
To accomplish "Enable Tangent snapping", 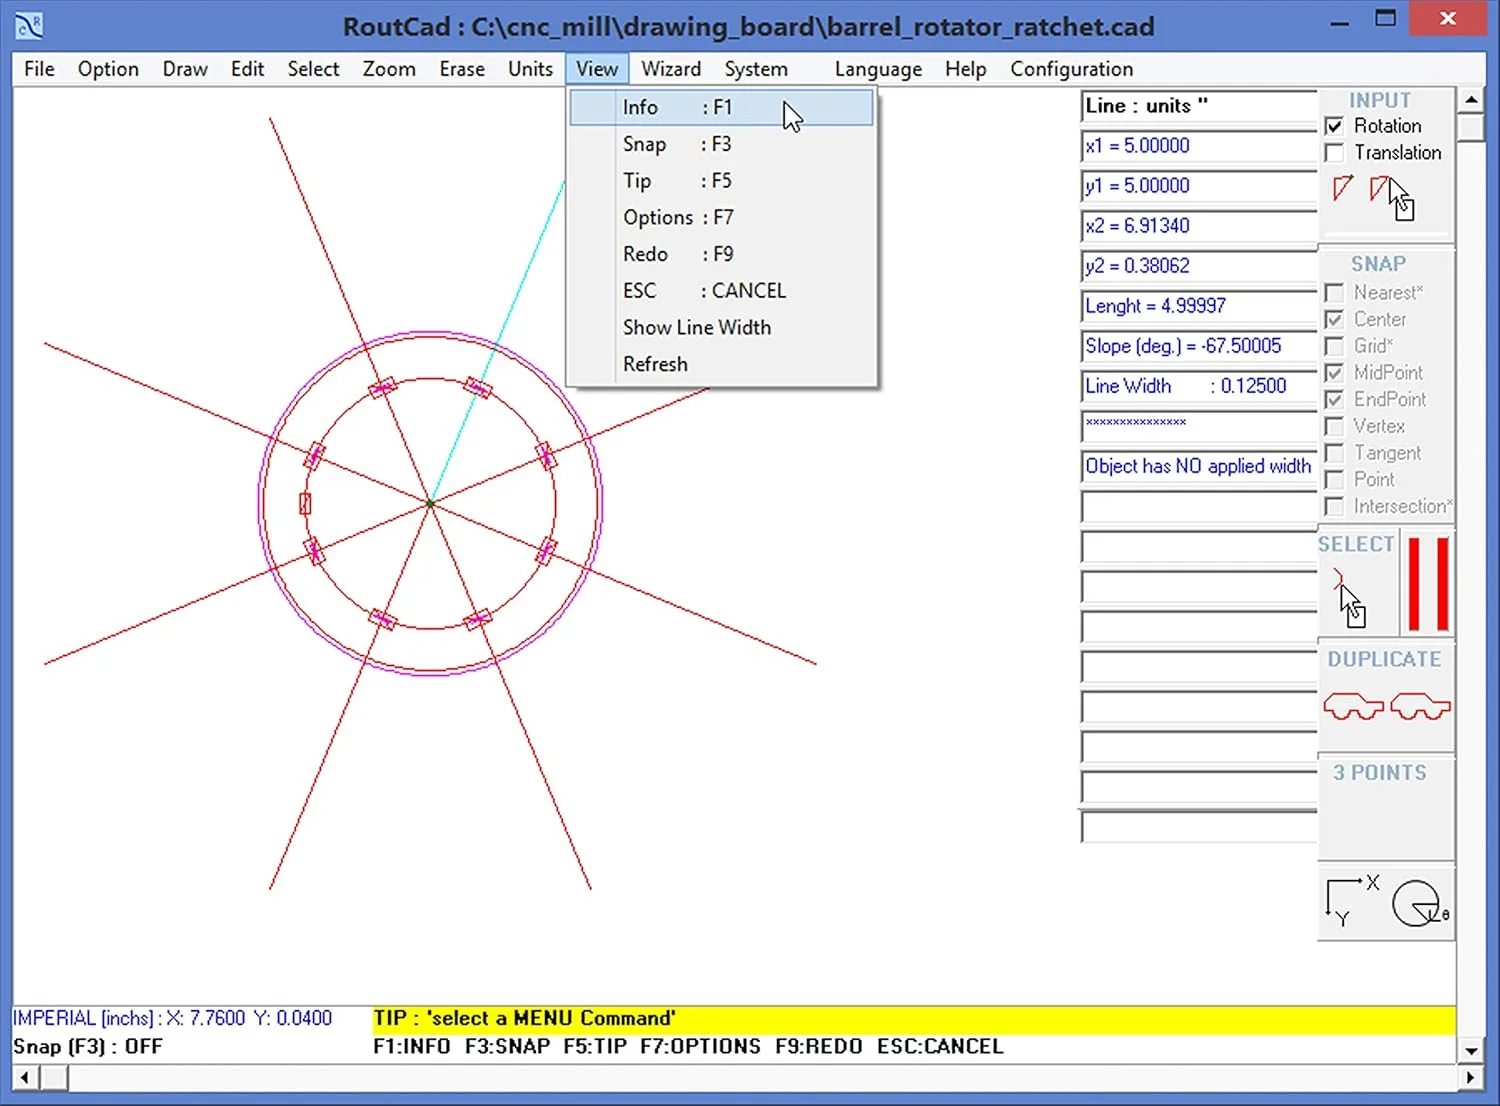I will click(1335, 453).
